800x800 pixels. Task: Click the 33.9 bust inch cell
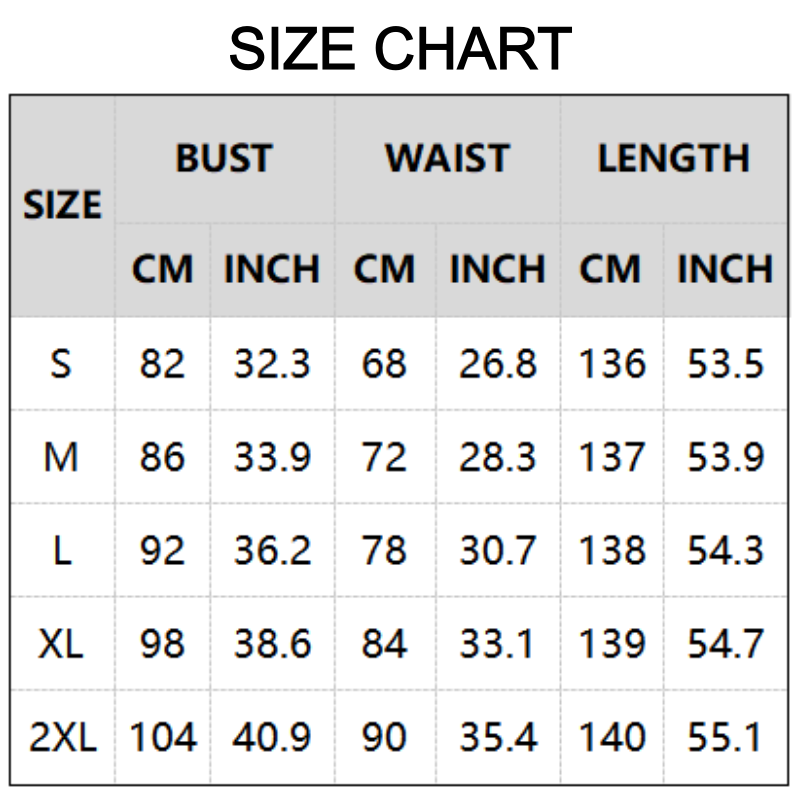[272, 458]
